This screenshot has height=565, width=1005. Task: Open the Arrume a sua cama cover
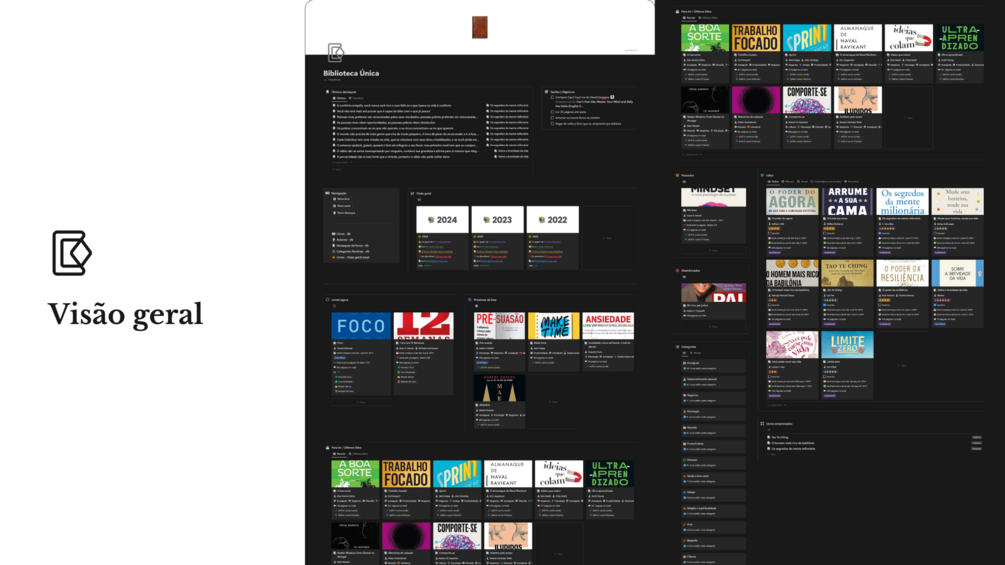point(847,201)
